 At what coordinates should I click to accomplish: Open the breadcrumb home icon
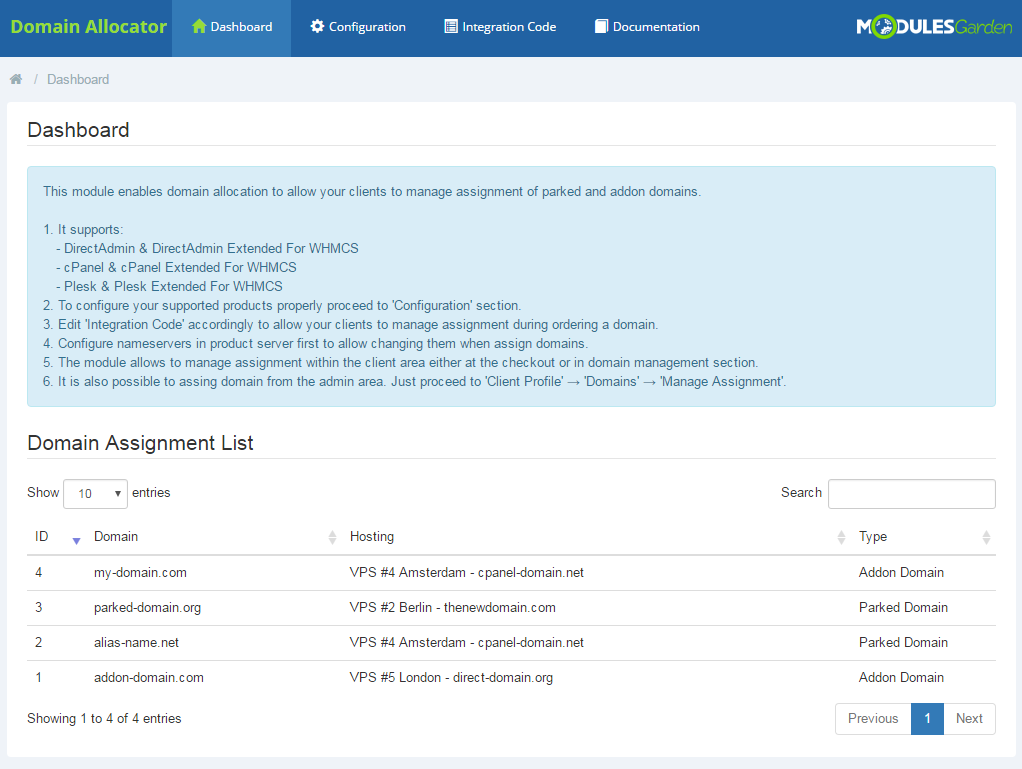pos(15,78)
